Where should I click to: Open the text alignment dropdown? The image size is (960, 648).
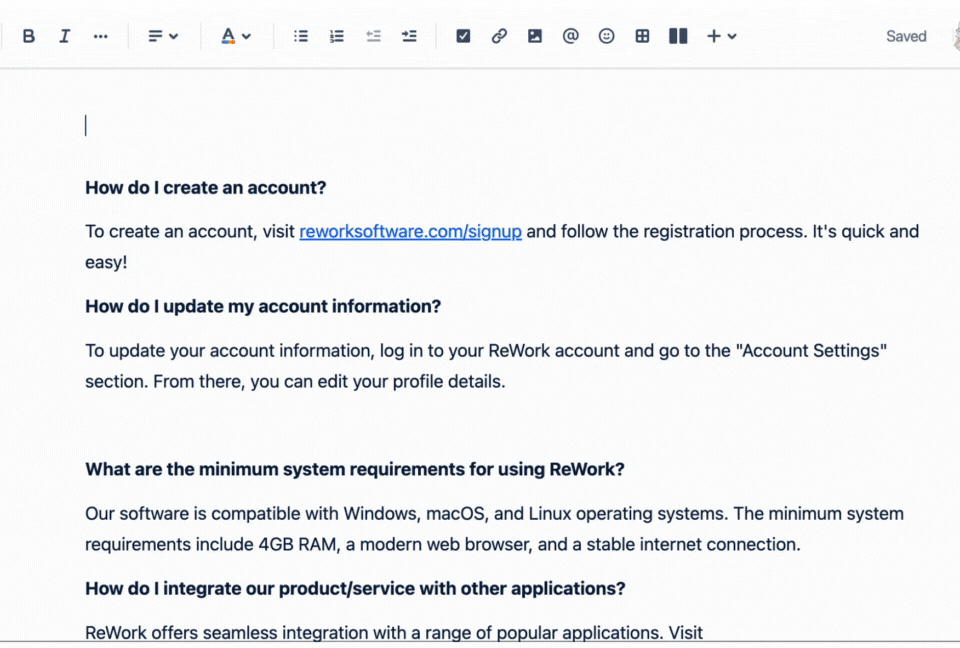pyautogui.click(x=160, y=35)
